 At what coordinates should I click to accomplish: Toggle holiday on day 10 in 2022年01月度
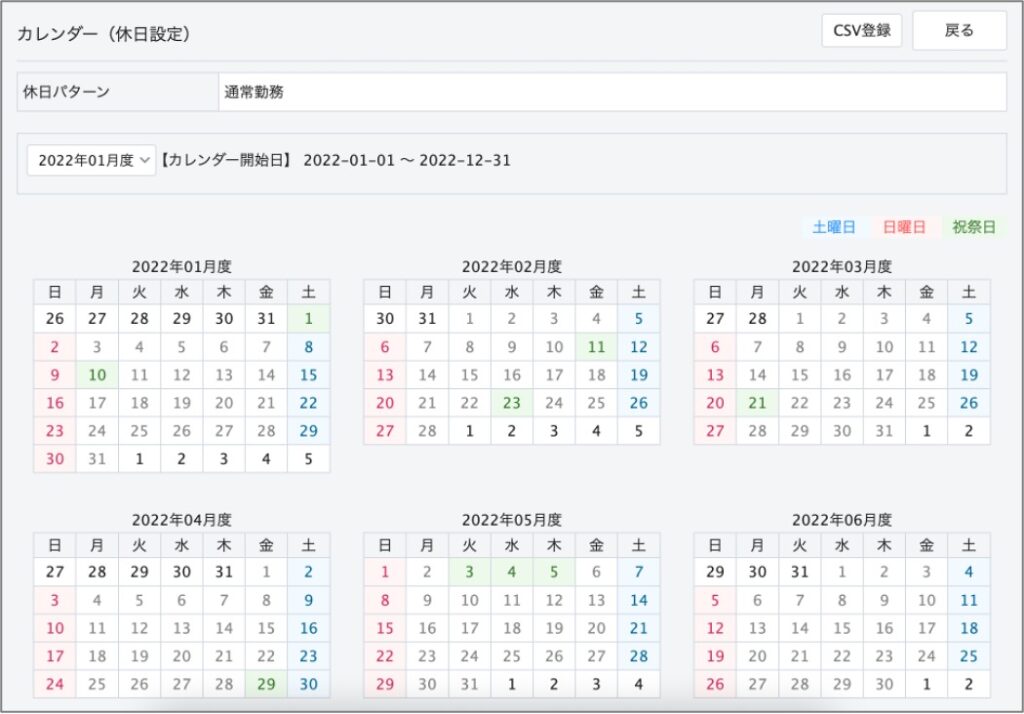tap(97, 376)
